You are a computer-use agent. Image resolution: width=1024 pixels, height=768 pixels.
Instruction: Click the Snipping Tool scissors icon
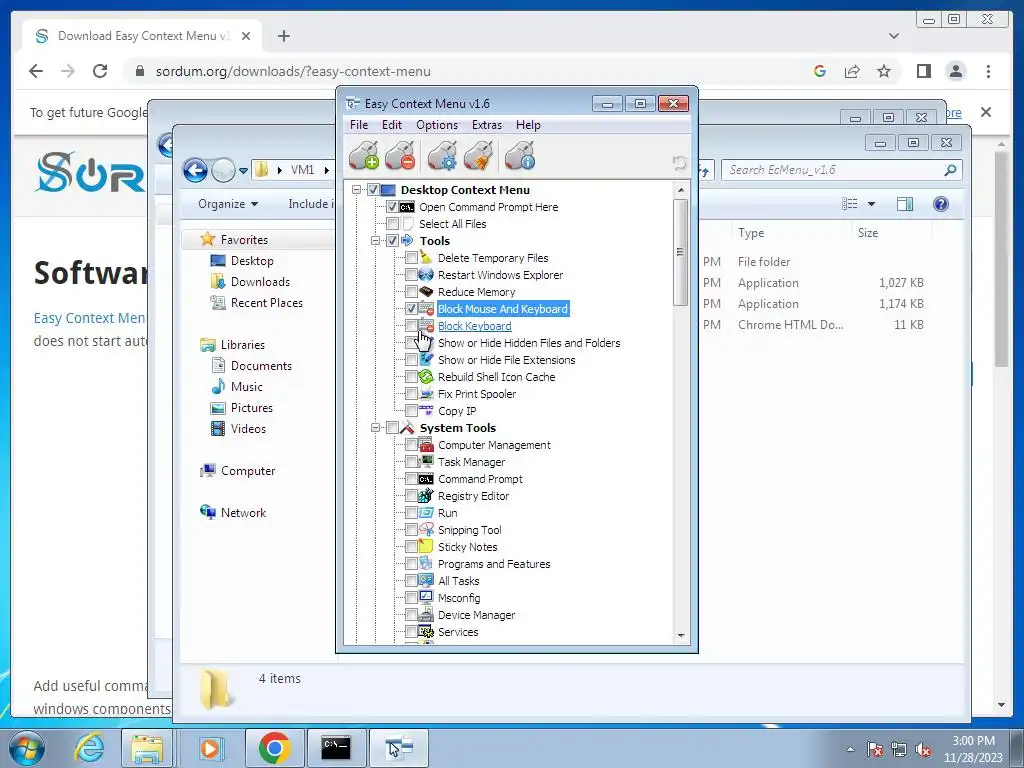[x=426, y=530]
